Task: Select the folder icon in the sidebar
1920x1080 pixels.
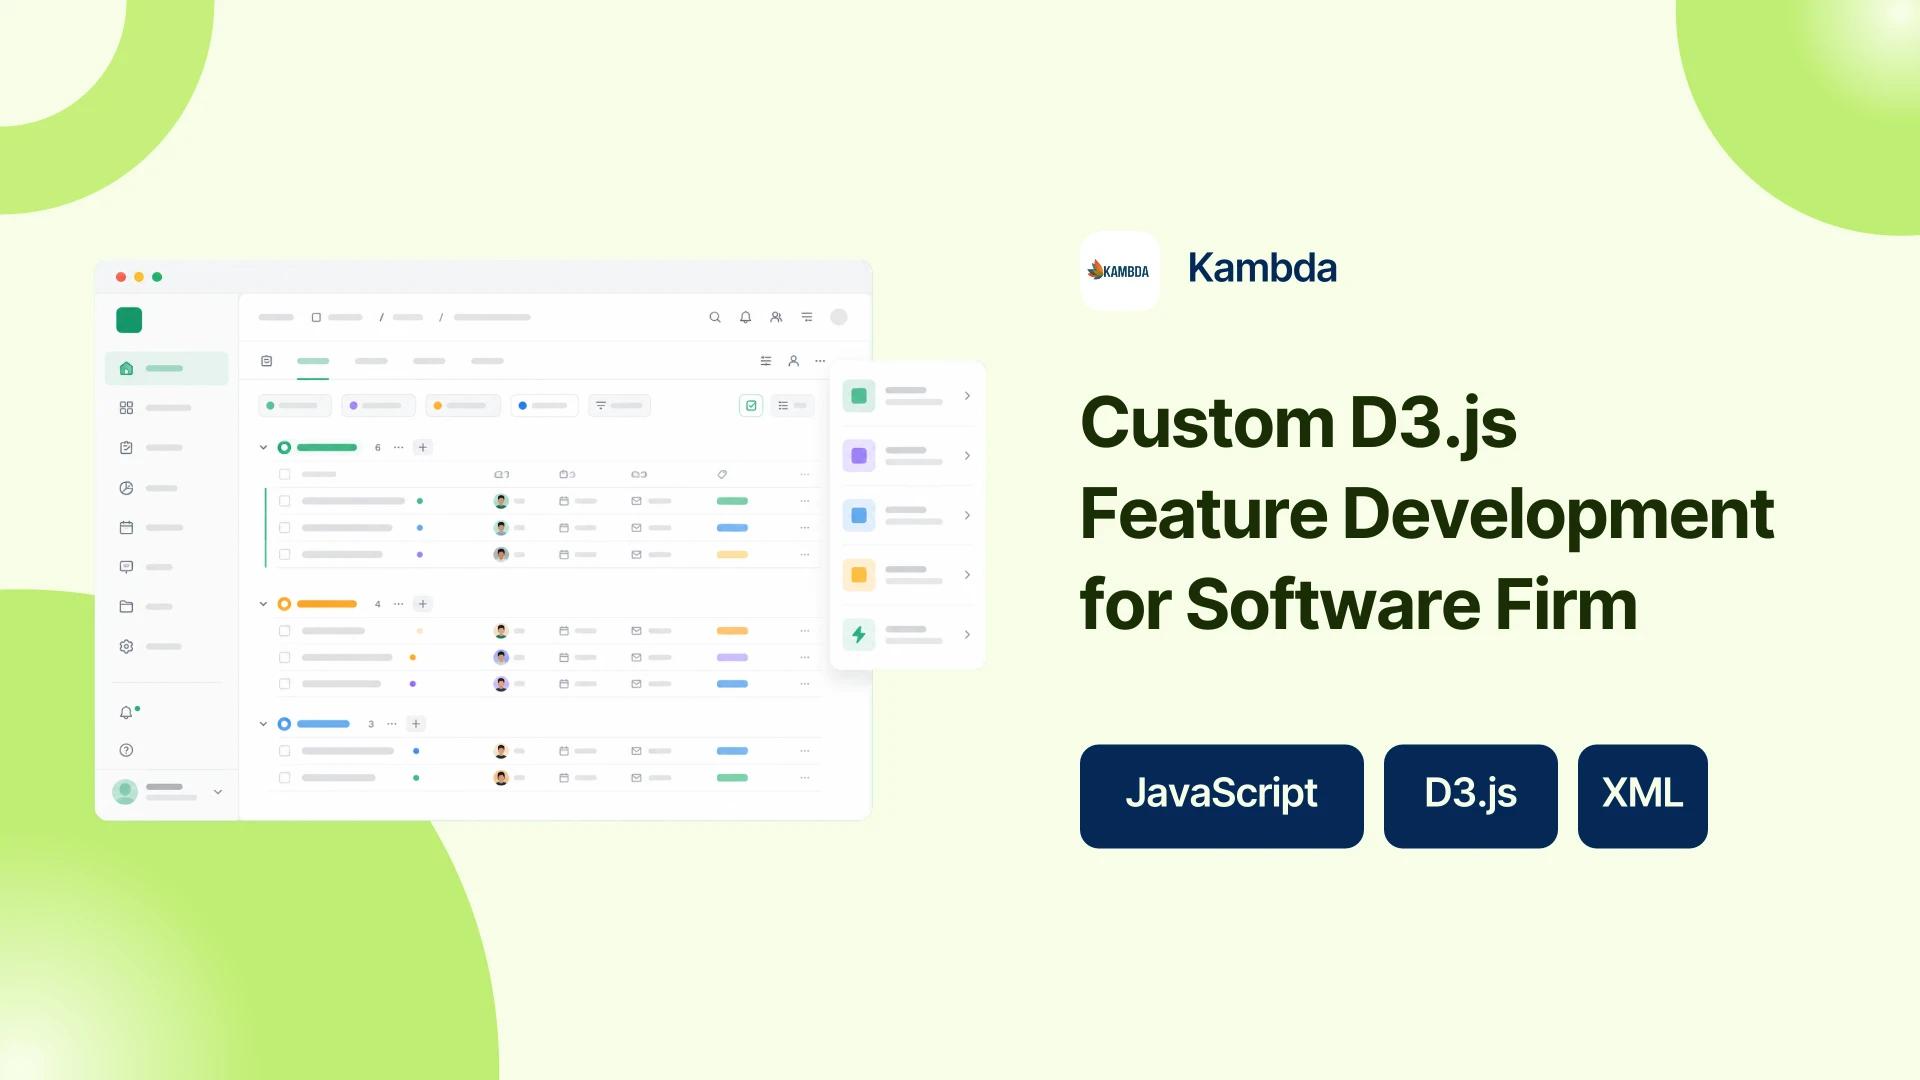Action: click(x=126, y=606)
